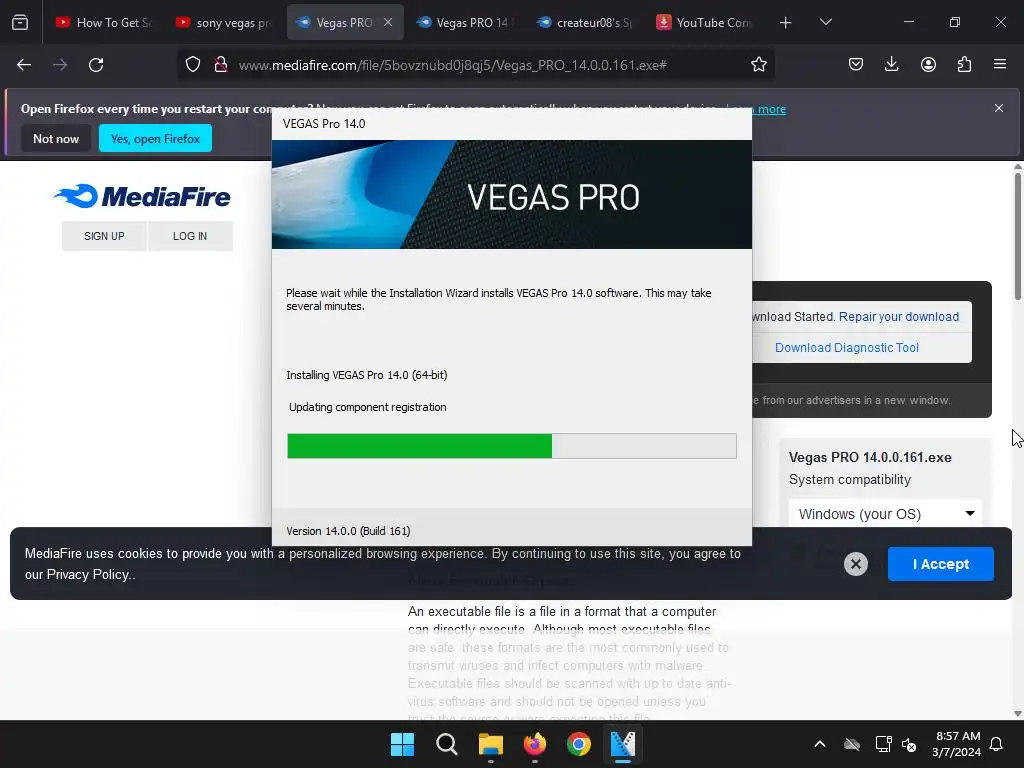Image resolution: width=1024 pixels, height=768 pixels.
Task: Open the 'Windows (your OS)' compatibility dropdown
Action: [x=885, y=514]
